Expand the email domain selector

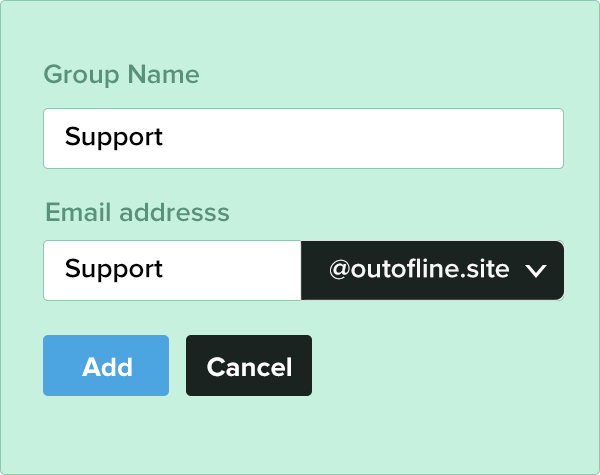tap(432, 270)
